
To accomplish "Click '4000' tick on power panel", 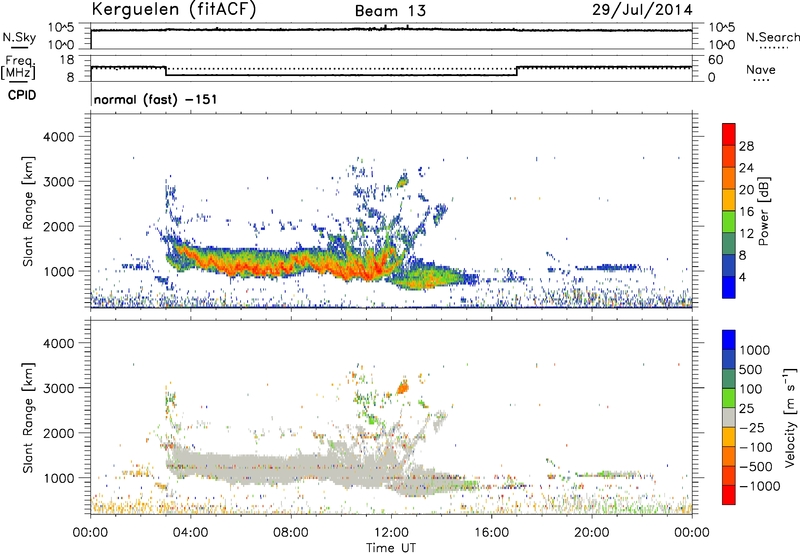I will pyautogui.click(x=58, y=137).
